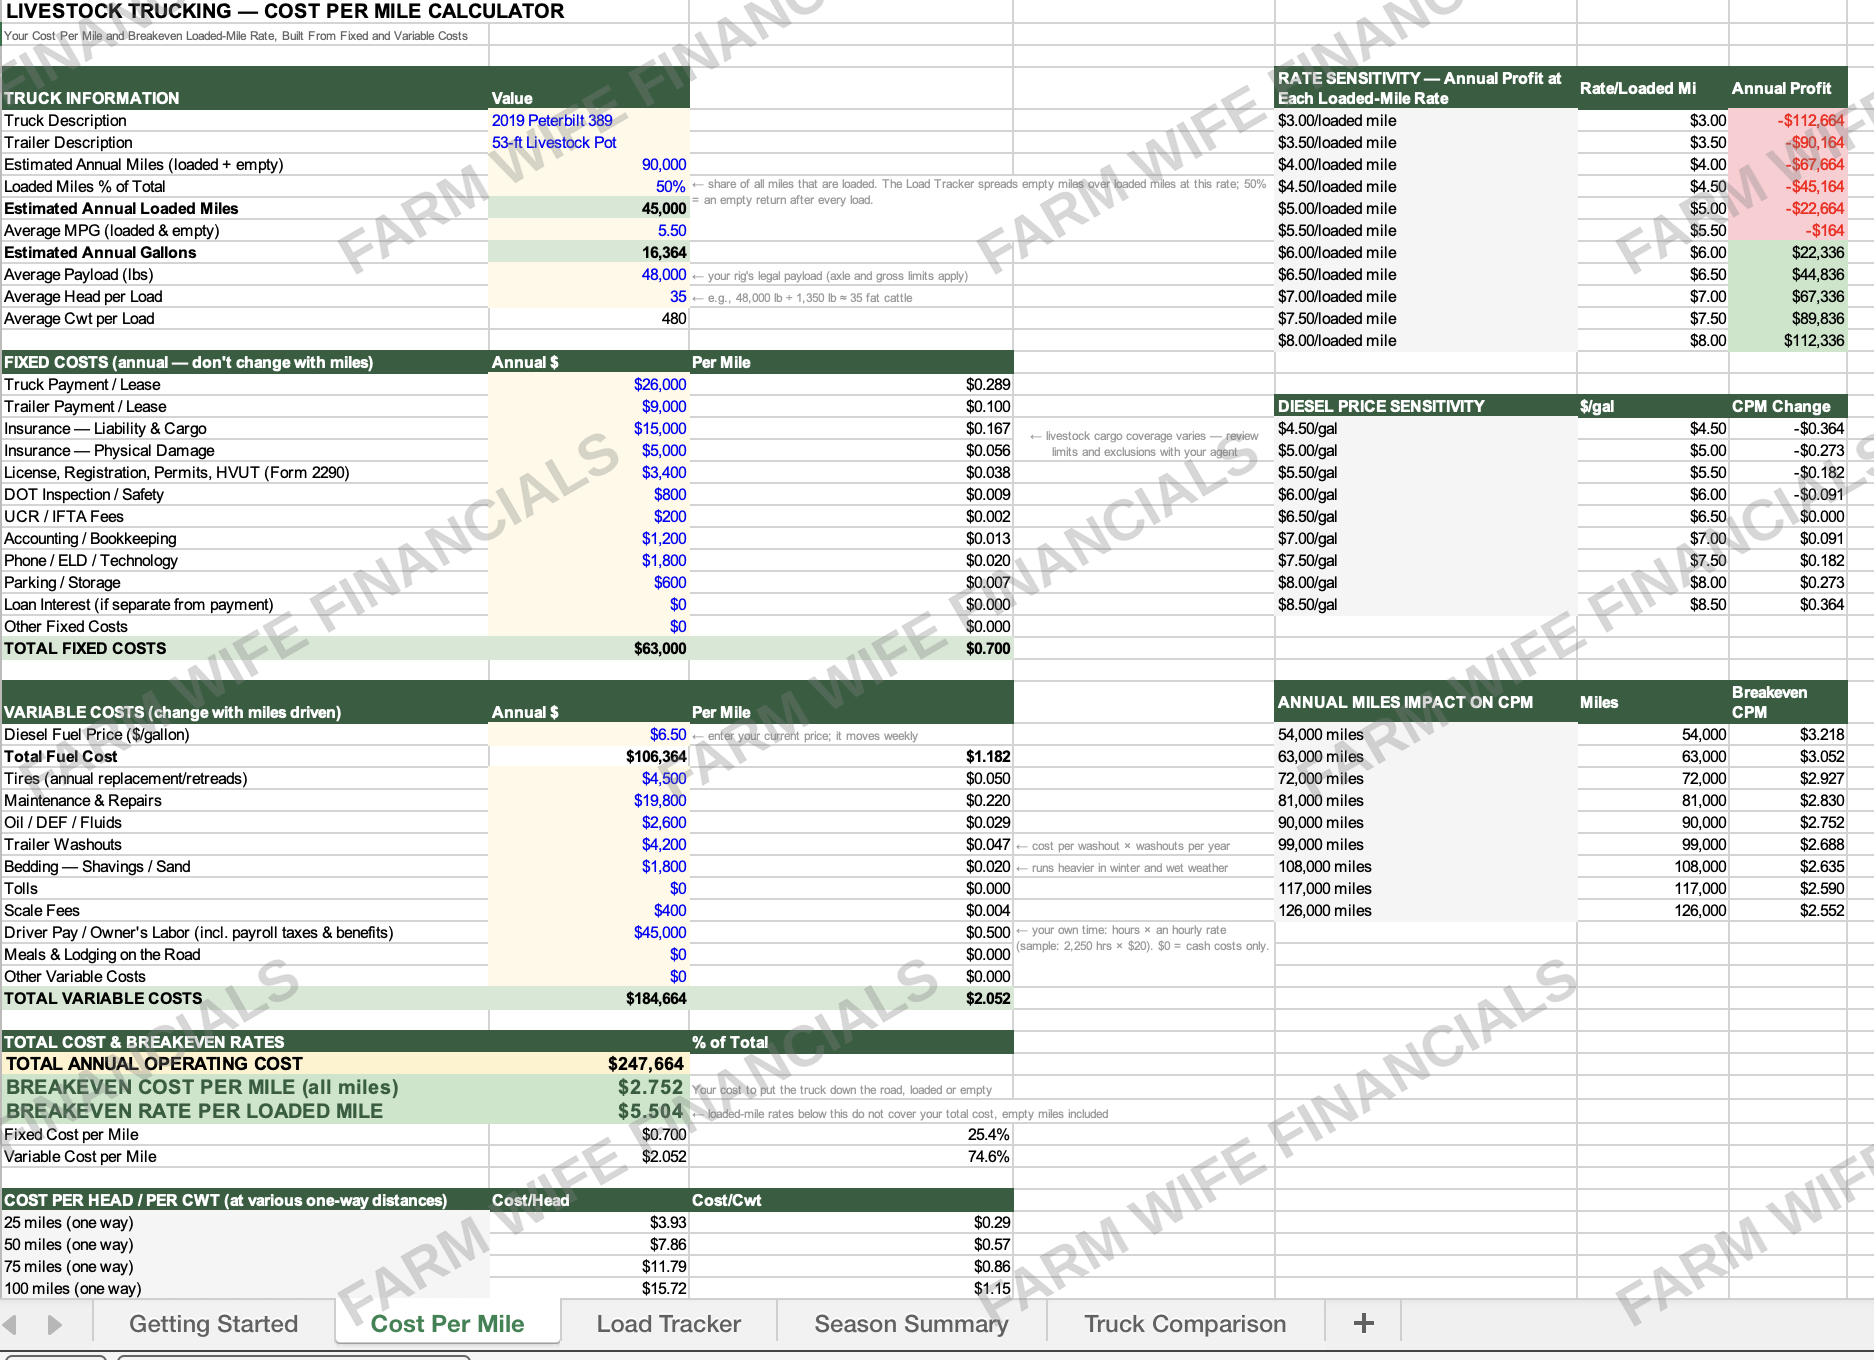Screen dimensions: 1874x1360
Task: Select Trailer Payment annual amount $9,000
Action: pyautogui.click(x=589, y=407)
